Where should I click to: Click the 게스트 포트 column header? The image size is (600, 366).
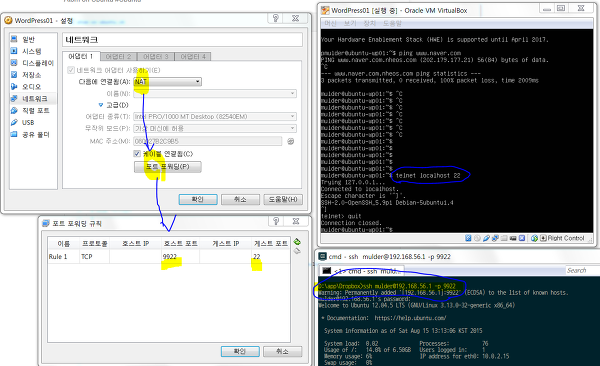tap(271, 243)
